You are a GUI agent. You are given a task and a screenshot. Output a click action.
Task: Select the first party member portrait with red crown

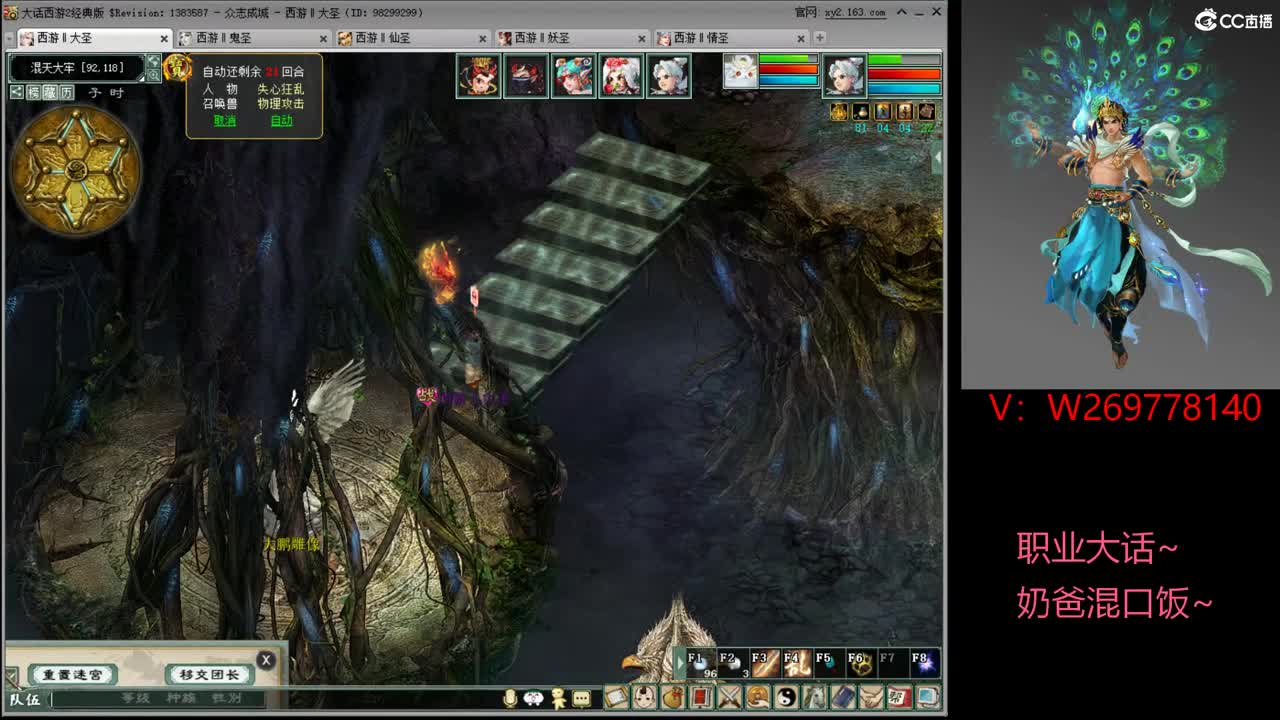click(x=478, y=76)
